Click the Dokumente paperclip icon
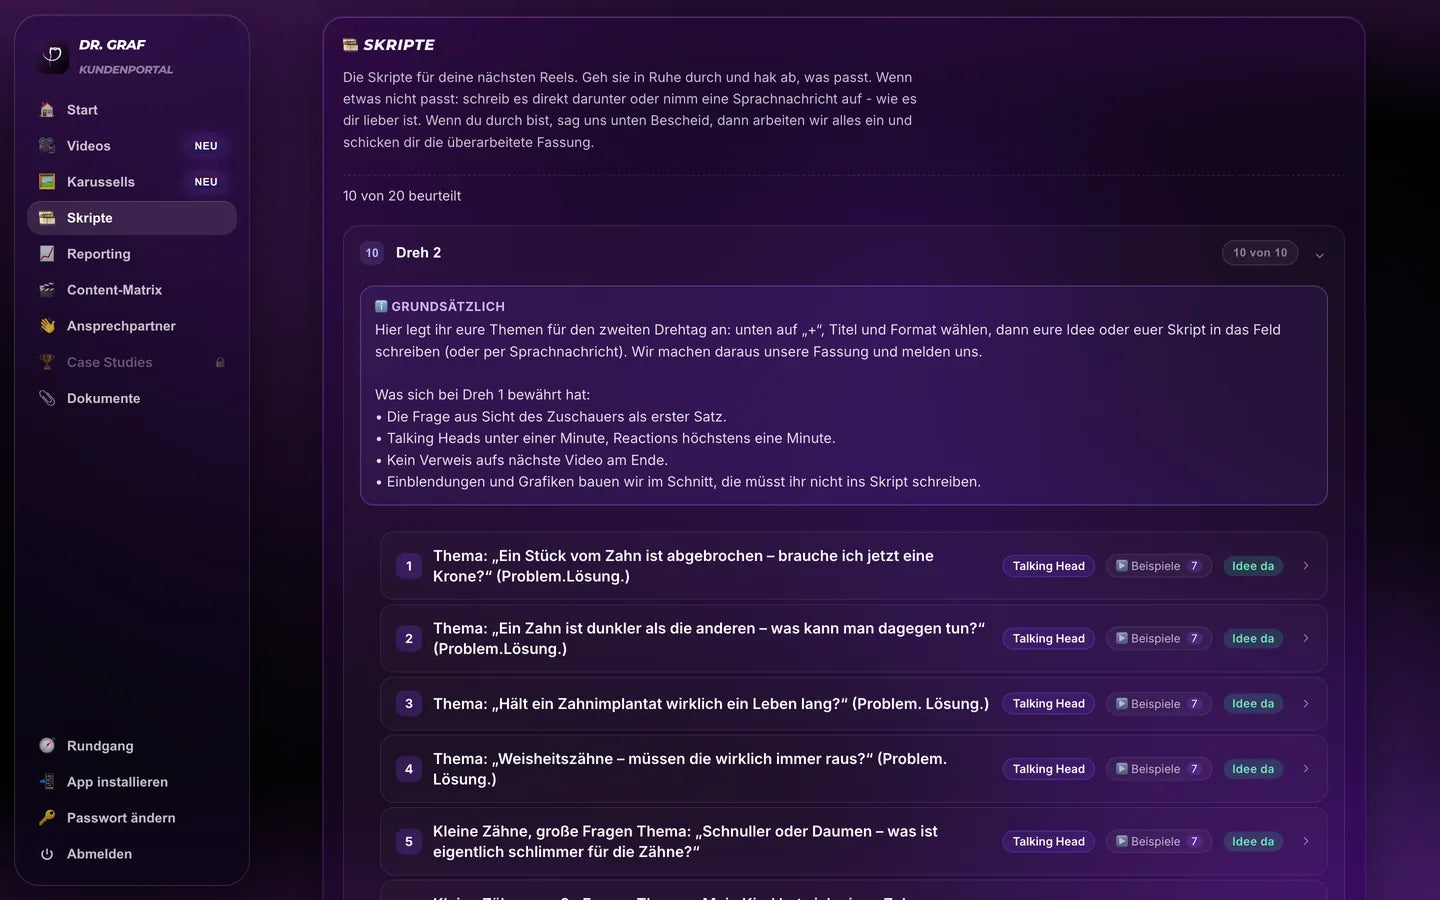This screenshot has width=1440, height=900. 47,398
